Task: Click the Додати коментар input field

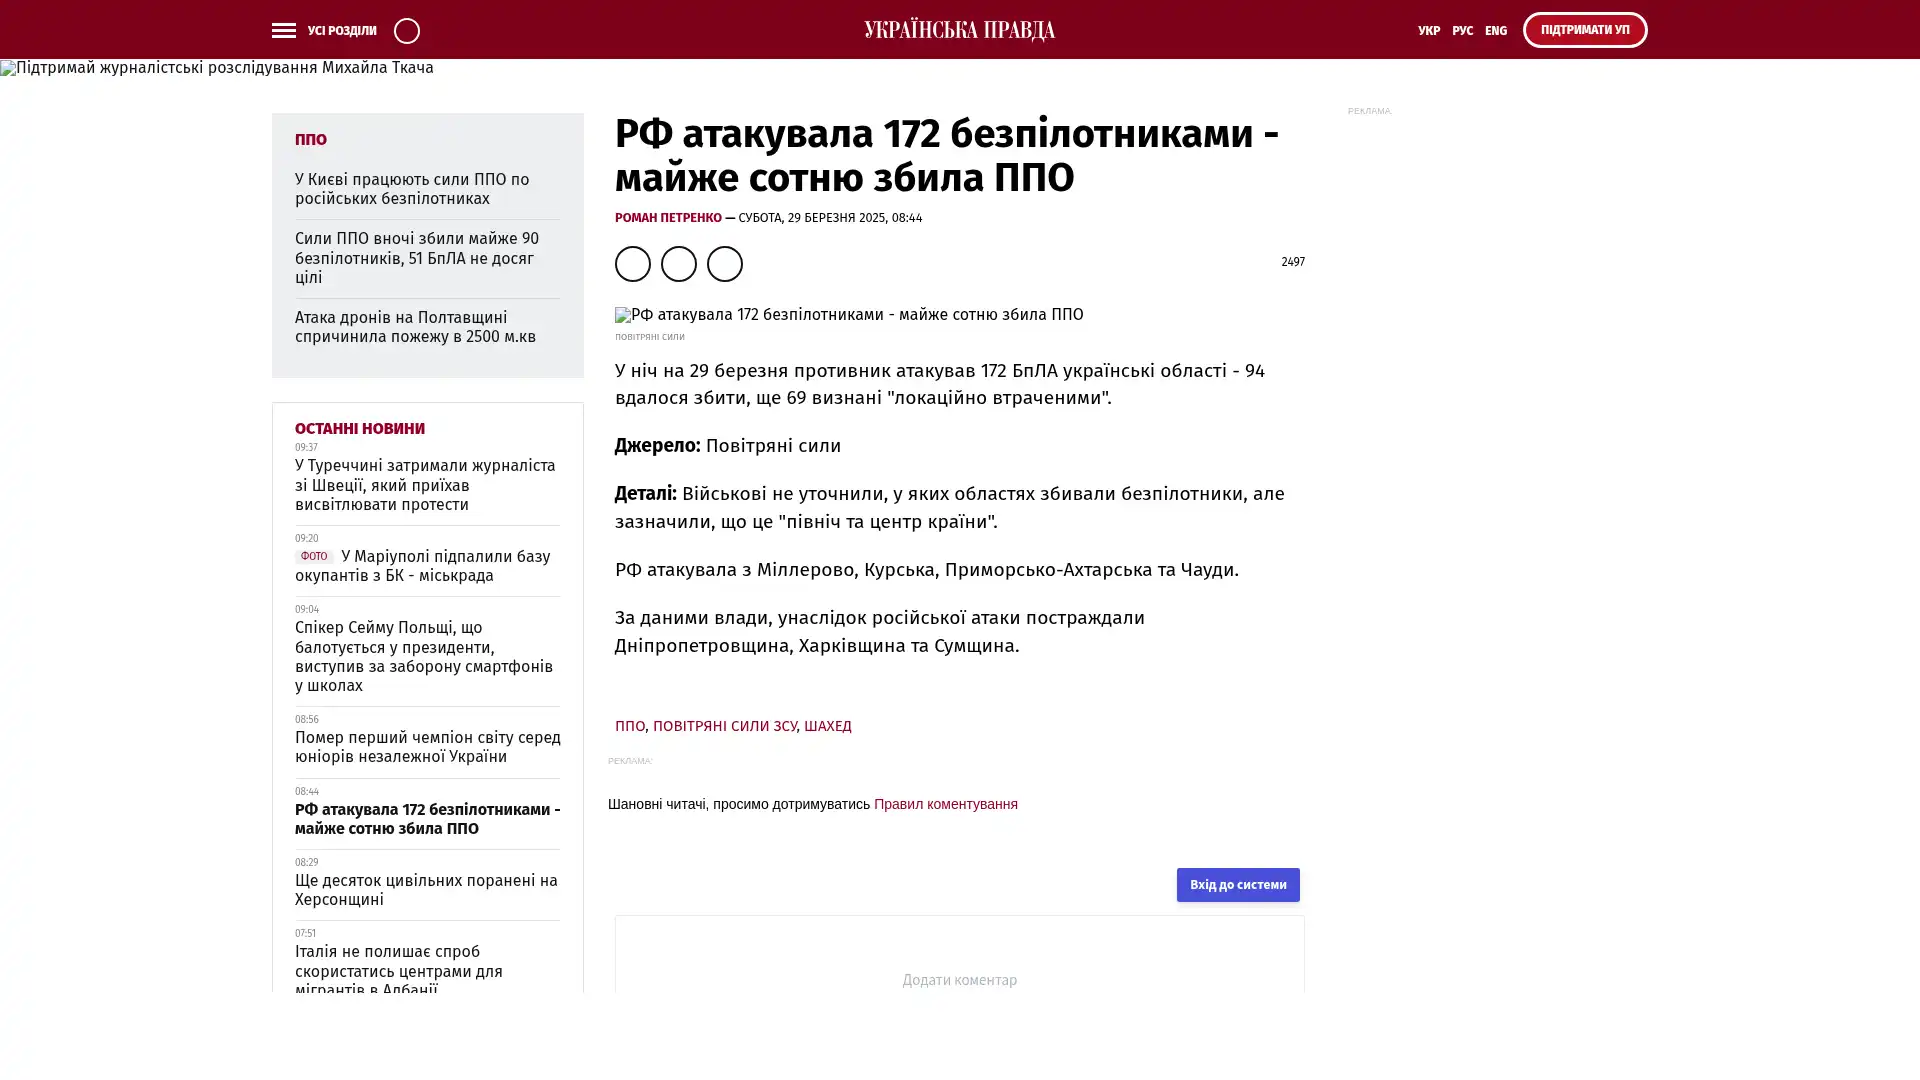Action: (x=959, y=980)
